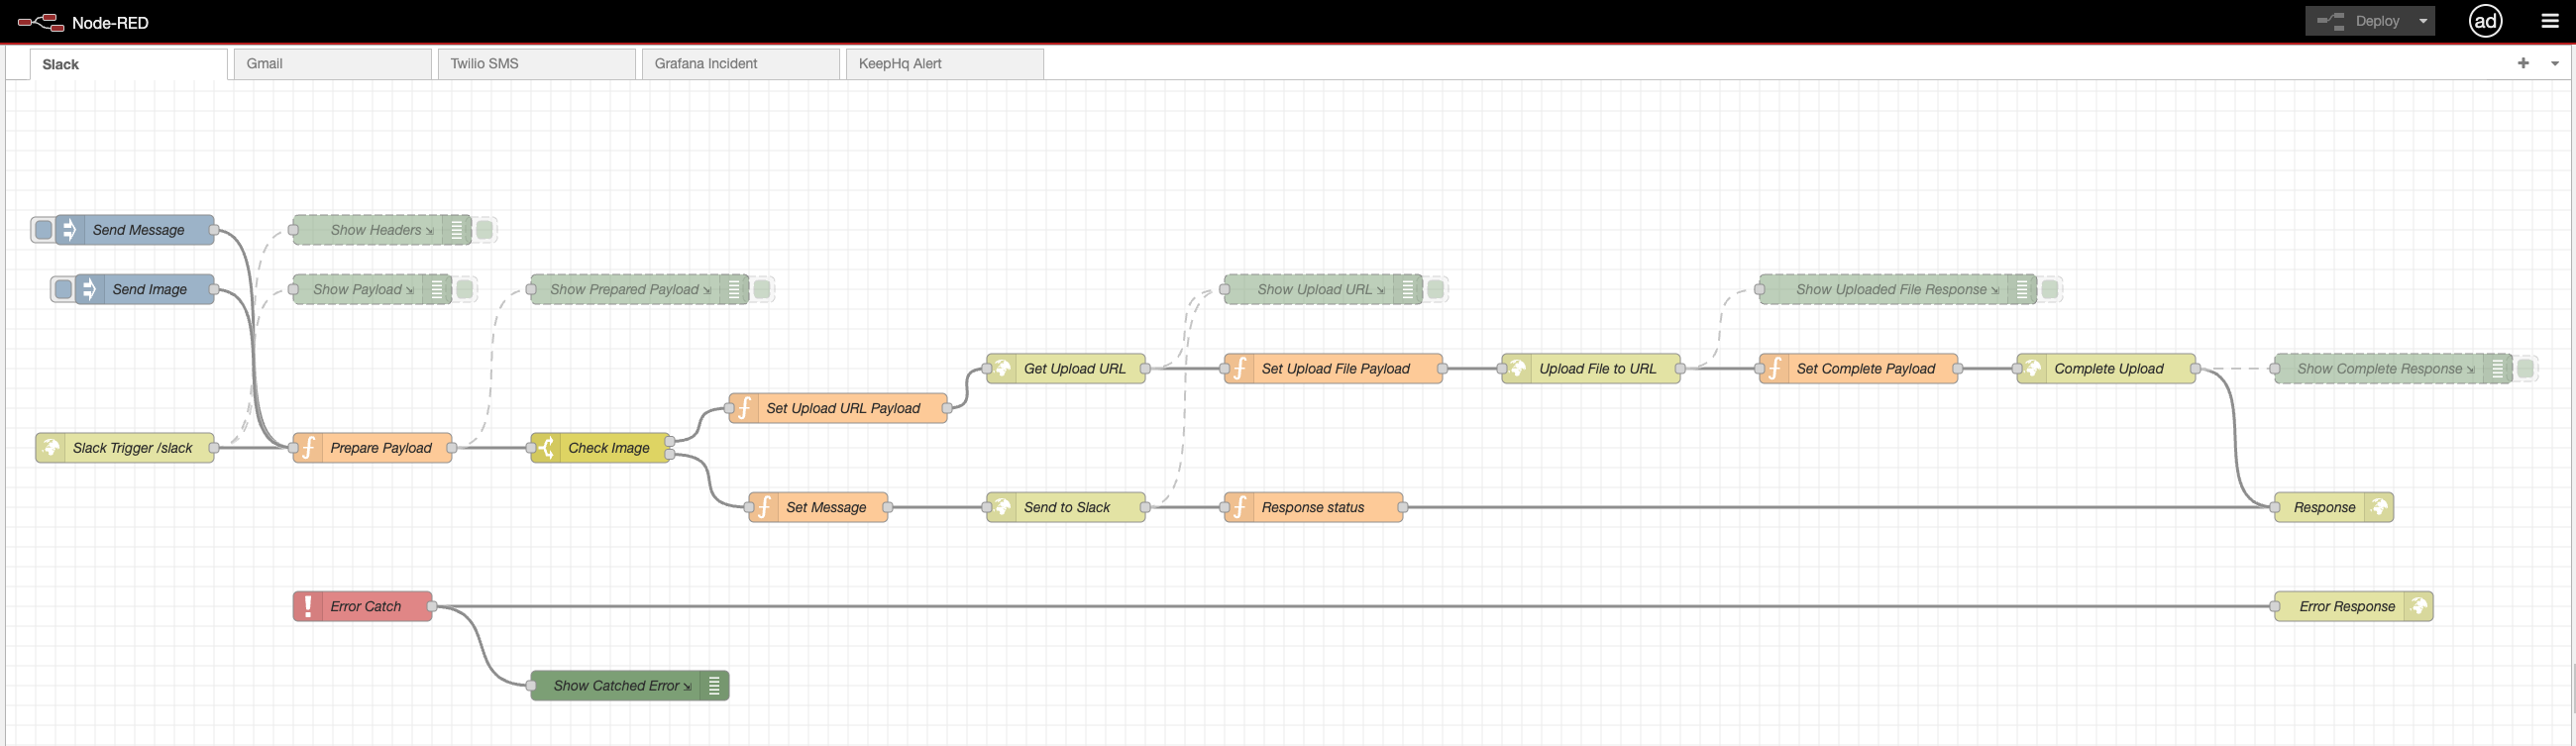Viewport: 2576px width, 746px height.
Task: Click the http response icon on Response node
Action: tap(2379, 507)
